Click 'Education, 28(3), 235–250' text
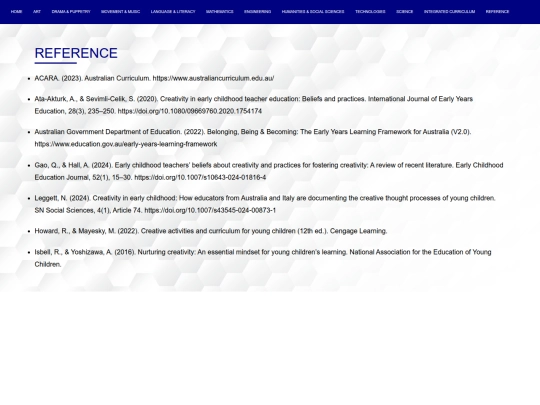The height and width of the screenshot is (405, 540). [75, 111]
